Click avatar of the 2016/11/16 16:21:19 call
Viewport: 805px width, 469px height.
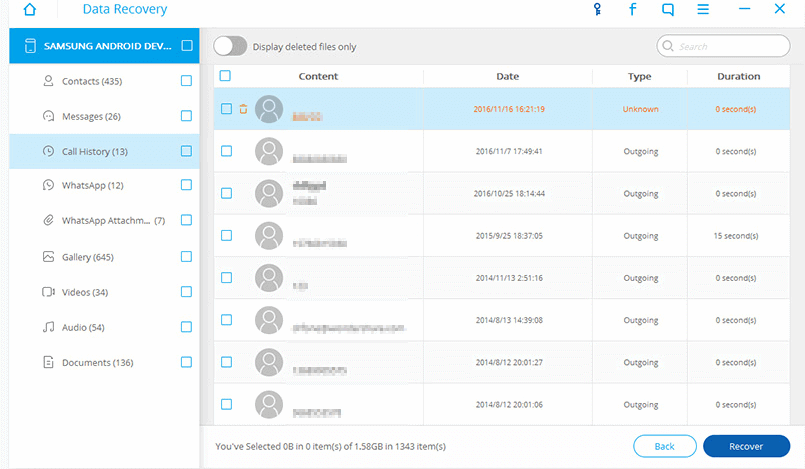coord(269,109)
